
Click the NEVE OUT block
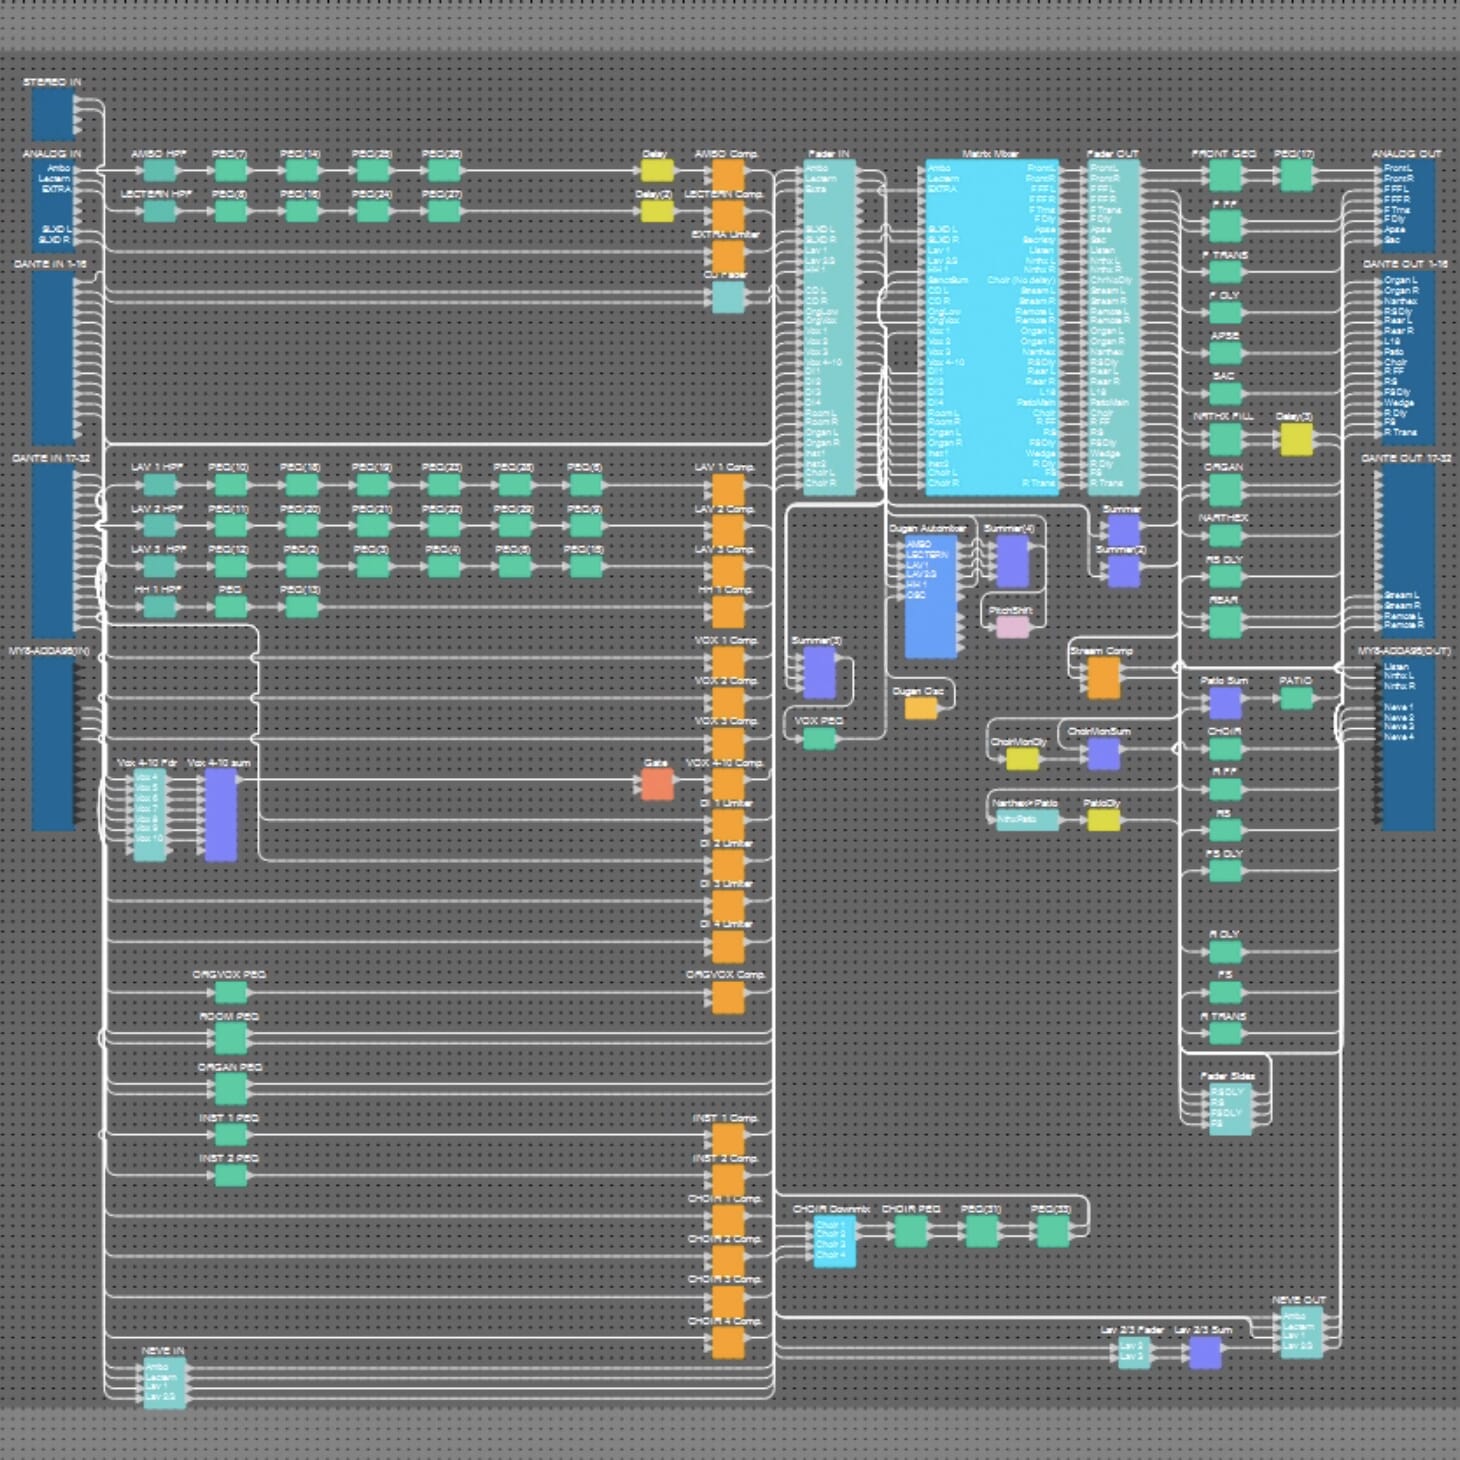(1302, 1332)
